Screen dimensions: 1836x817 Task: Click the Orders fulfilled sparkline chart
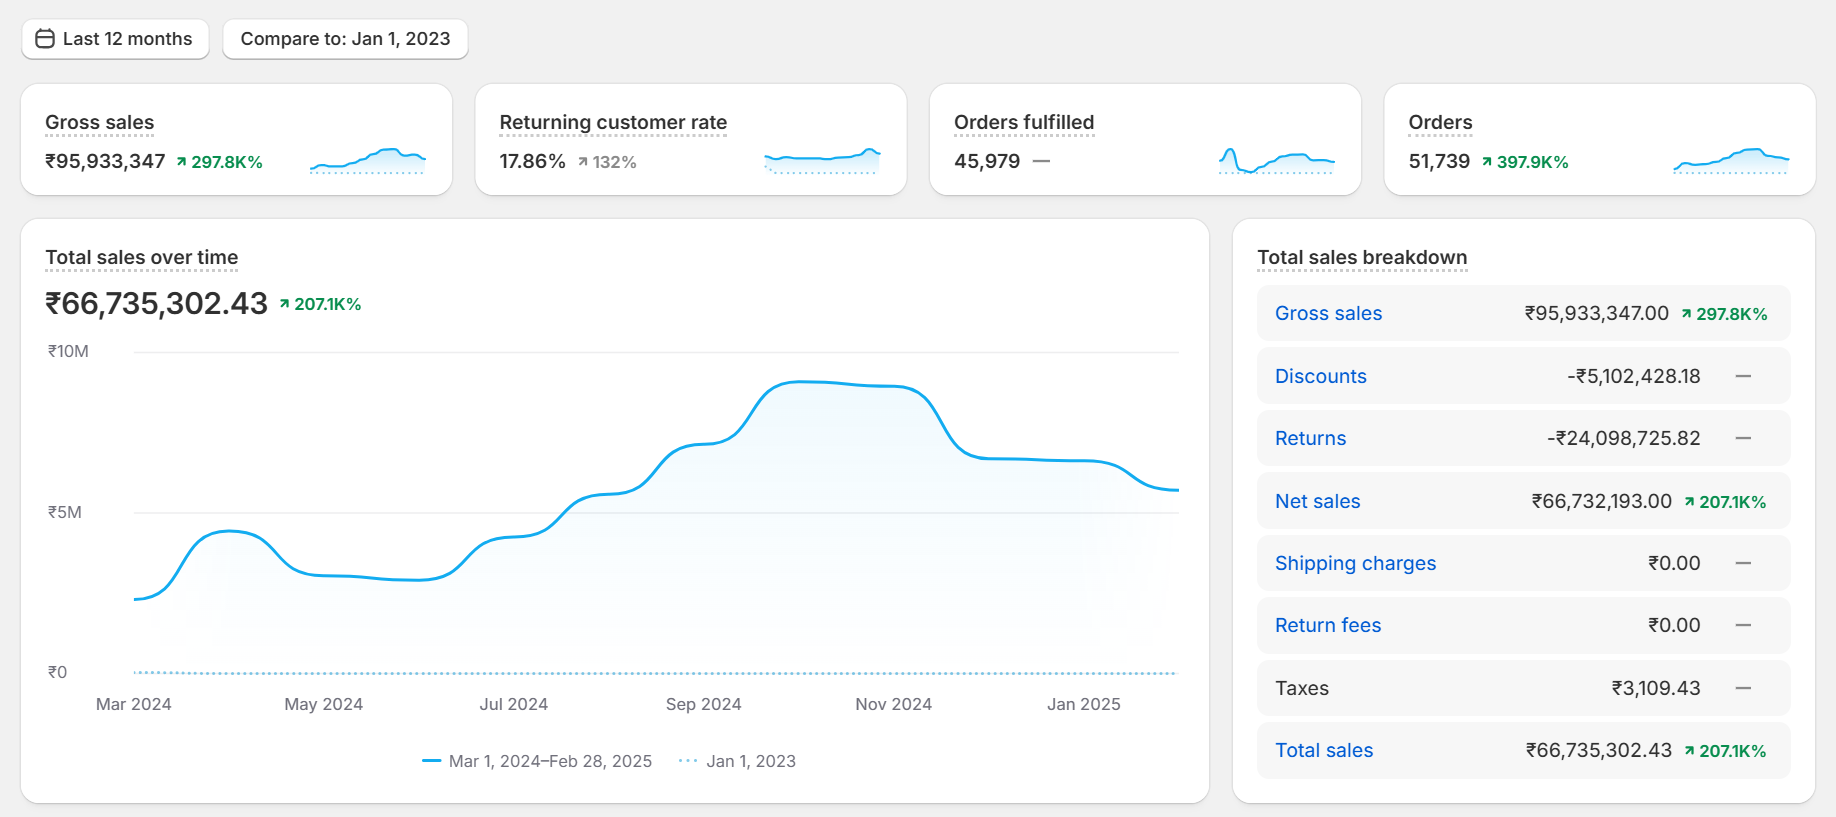pos(1276,160)
